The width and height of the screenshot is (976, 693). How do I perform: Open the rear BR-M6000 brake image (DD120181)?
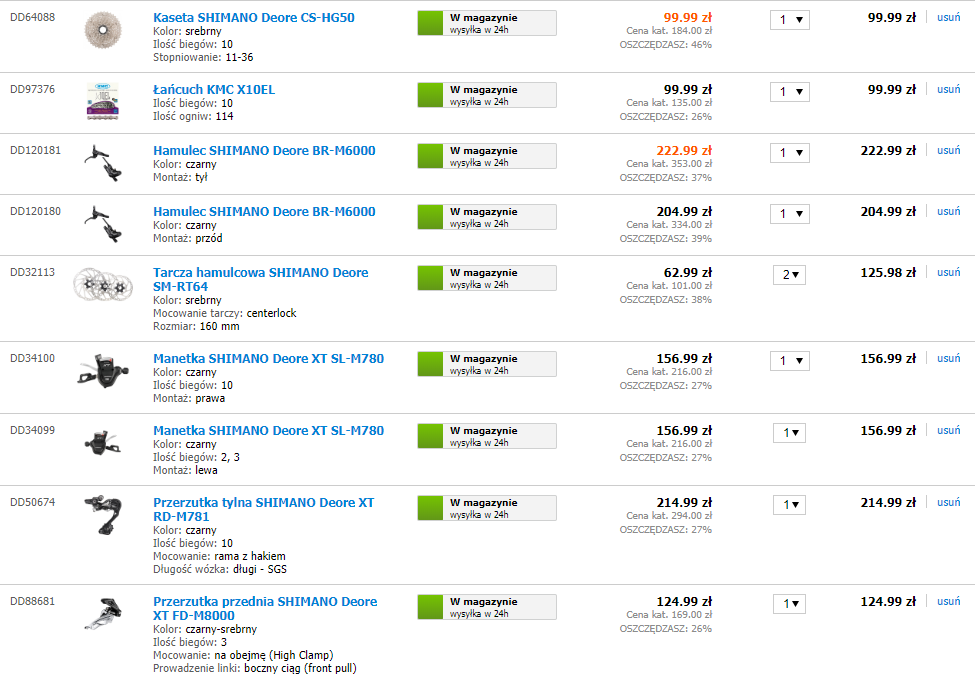click(x=103, y=163)
